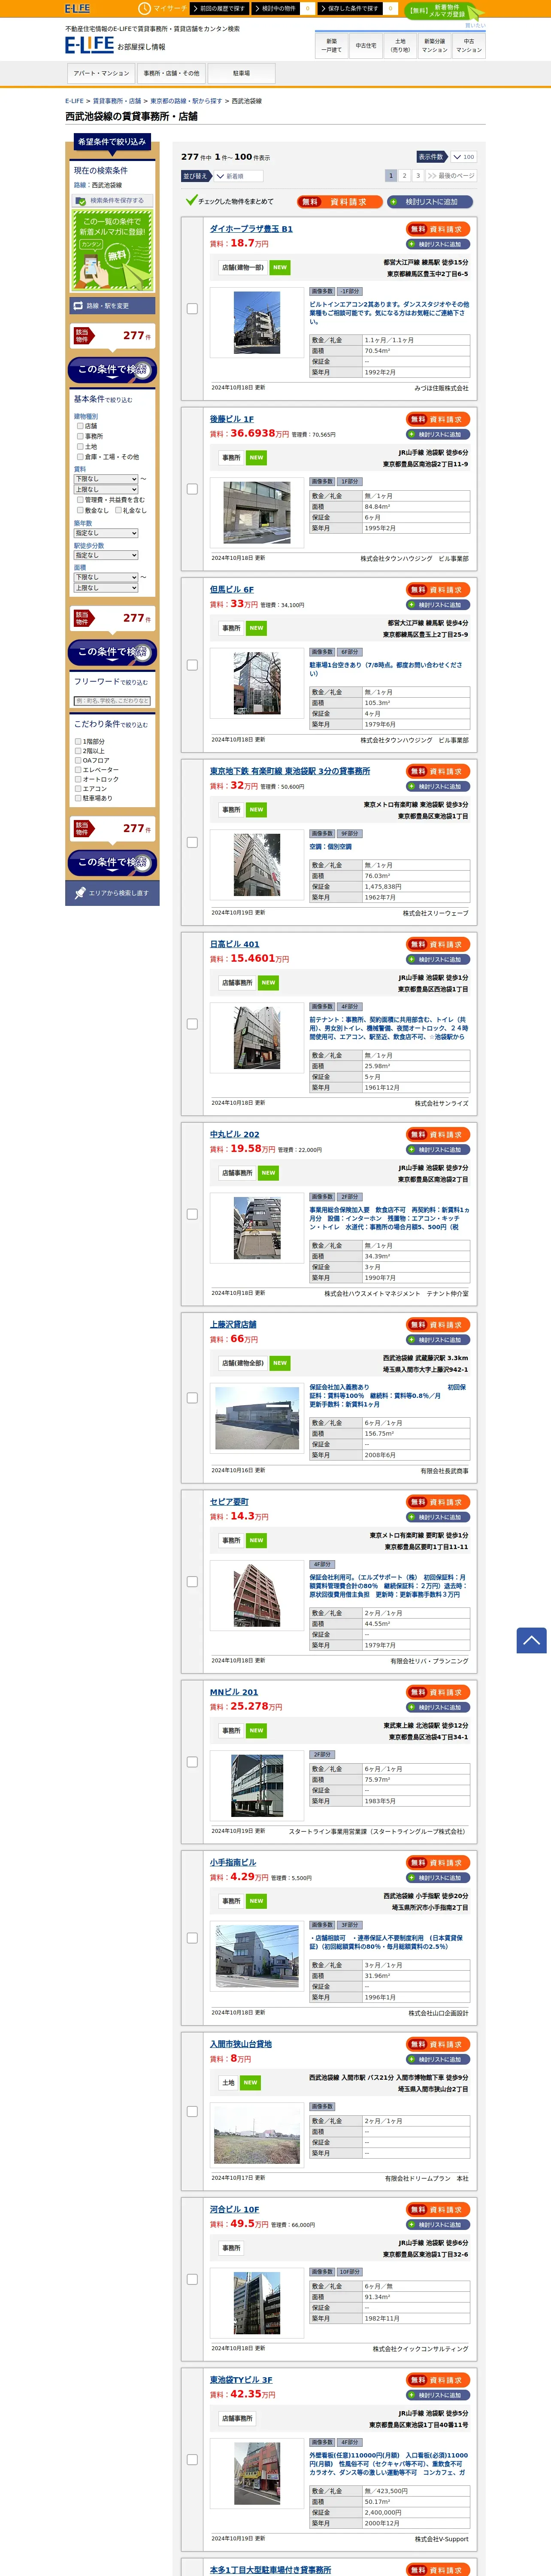Switch to 駐車場 tab
The height and width of the screenshot is (2576, 551).
(x=241, y=73)
